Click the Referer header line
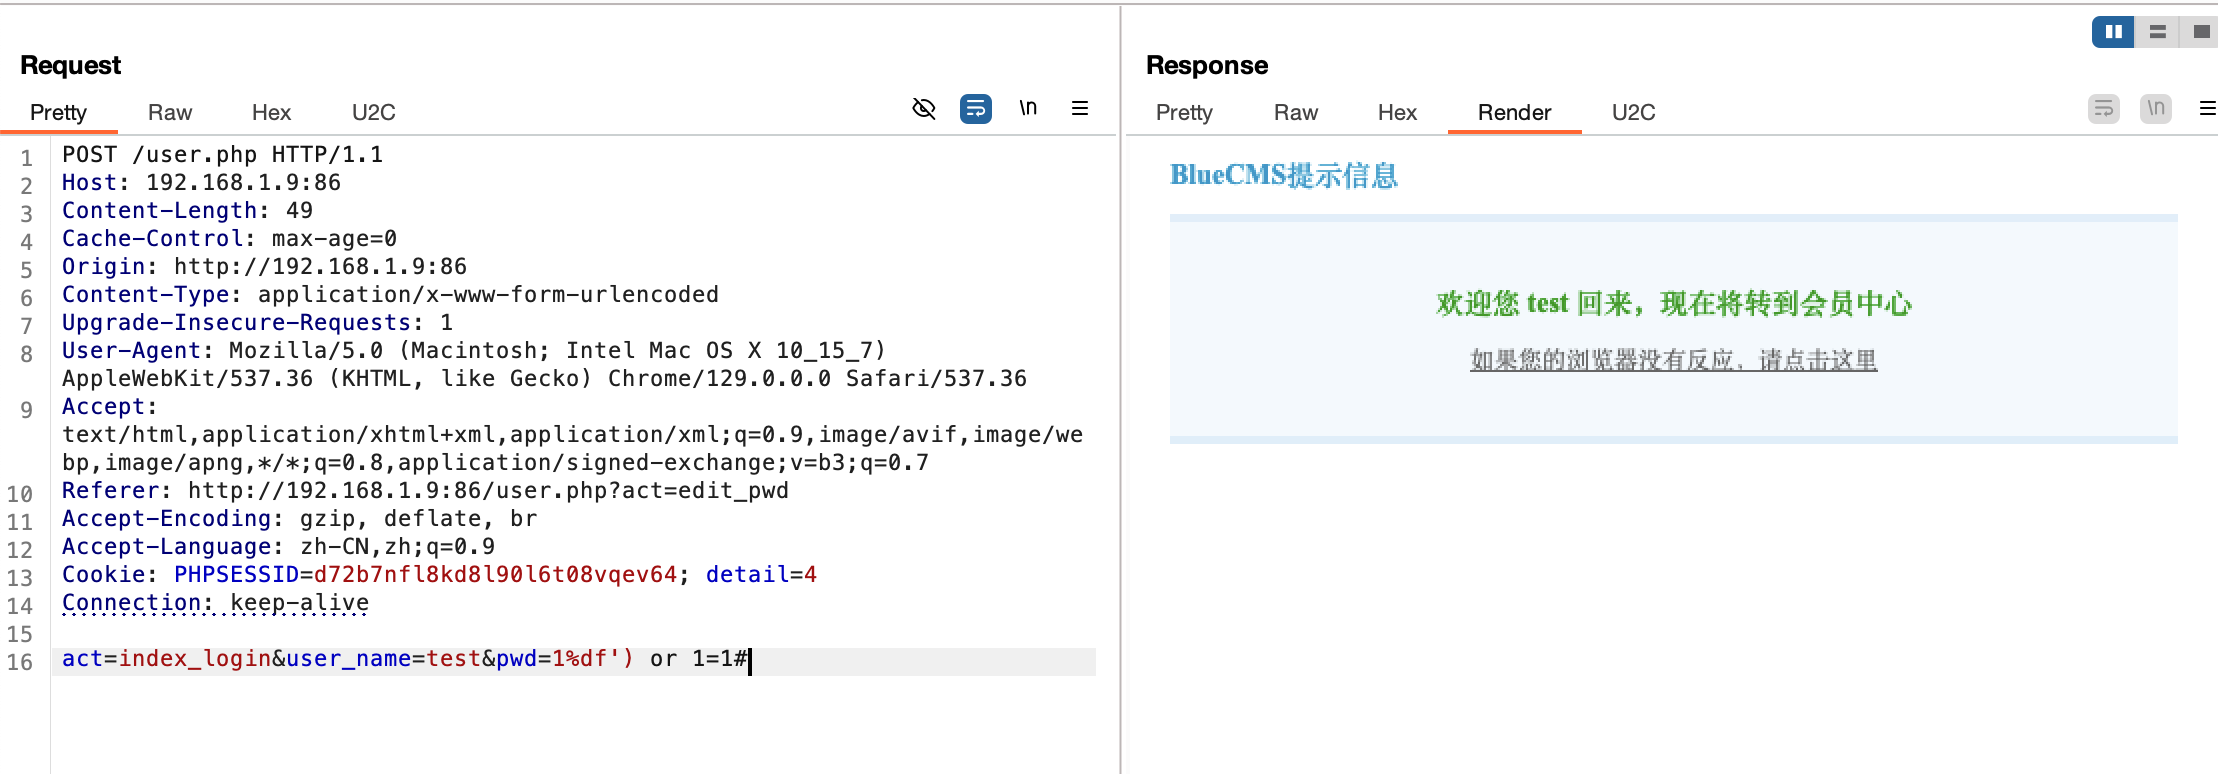The image size is (2218, 774). (x=425, y=491)
